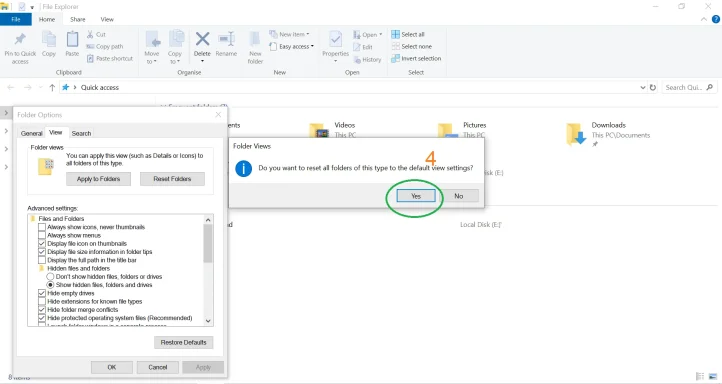Click the Properties checkmark icon
Screen dimensions: 722x384
click(336, 39)
